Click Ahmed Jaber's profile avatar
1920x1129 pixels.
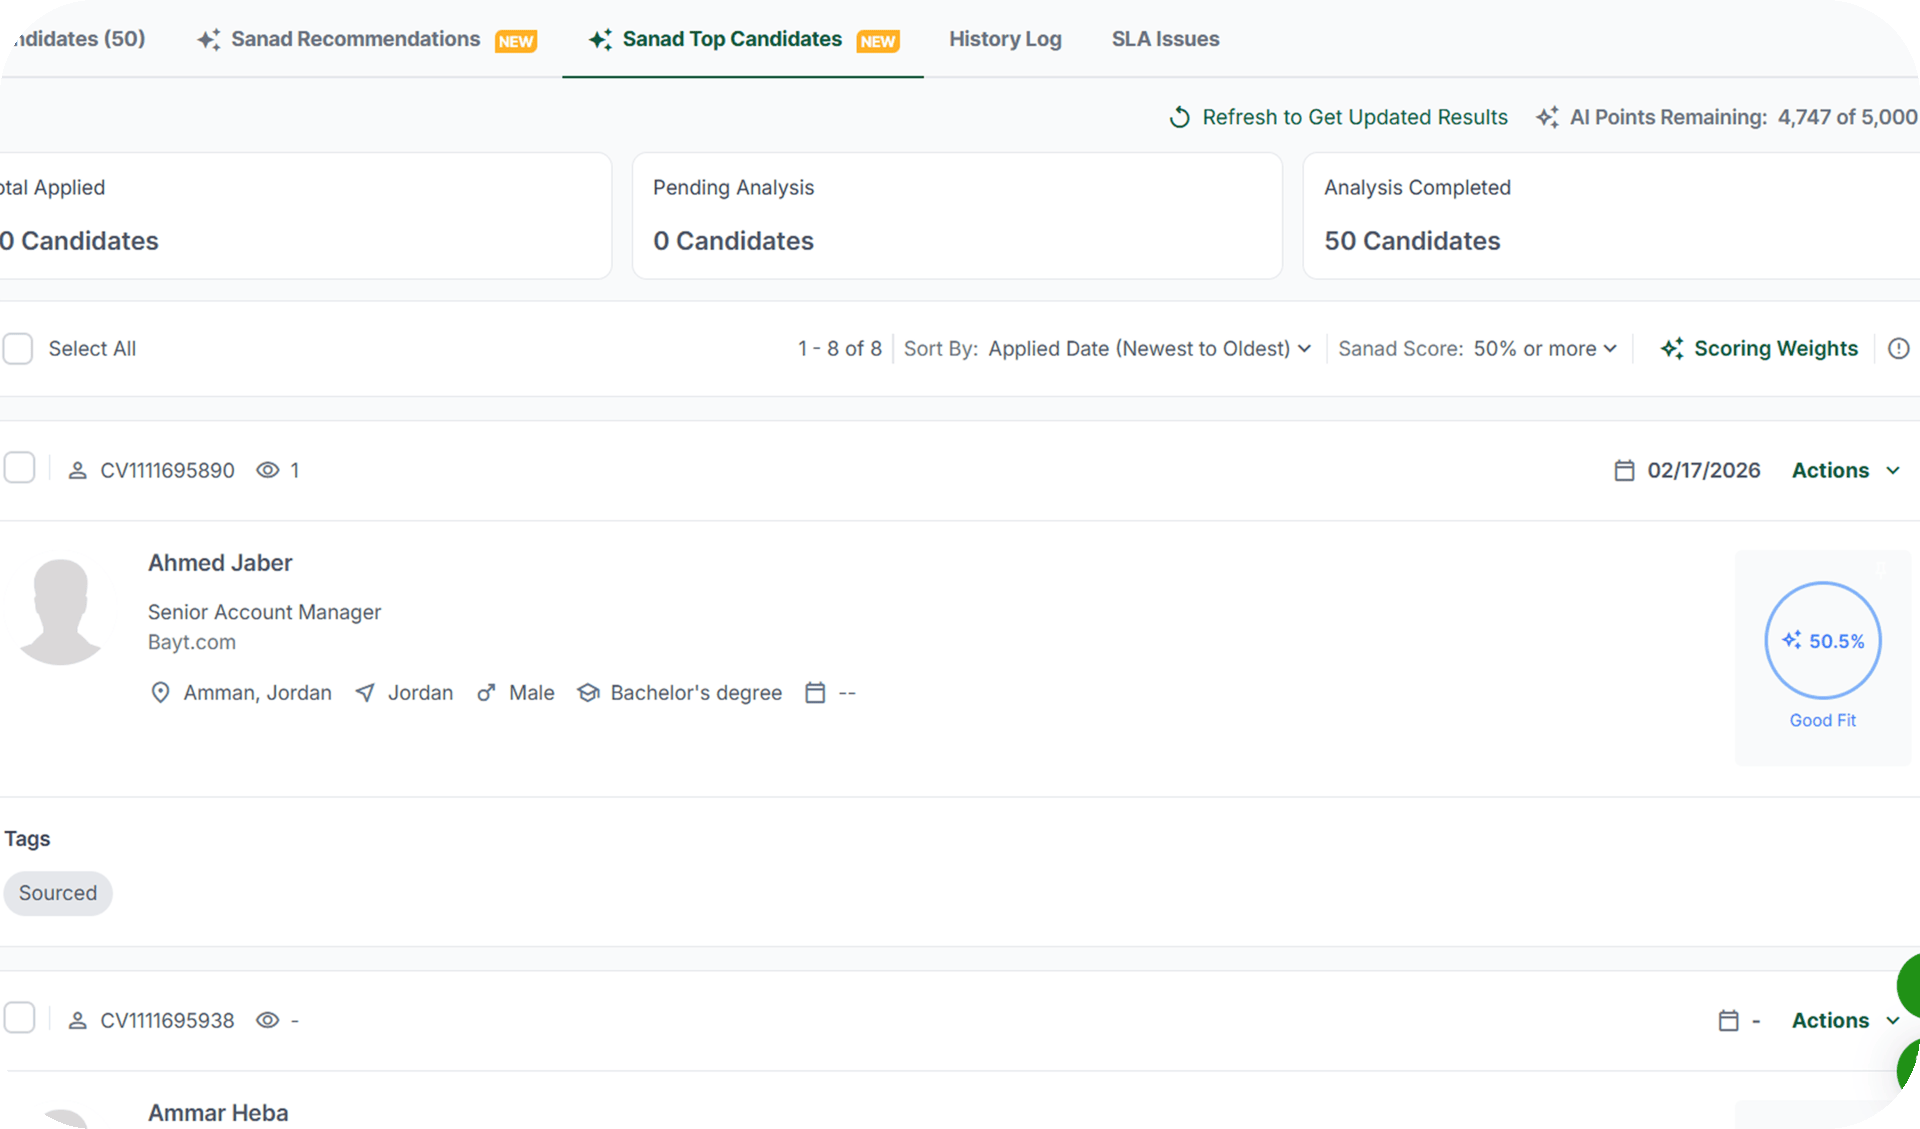61,611
